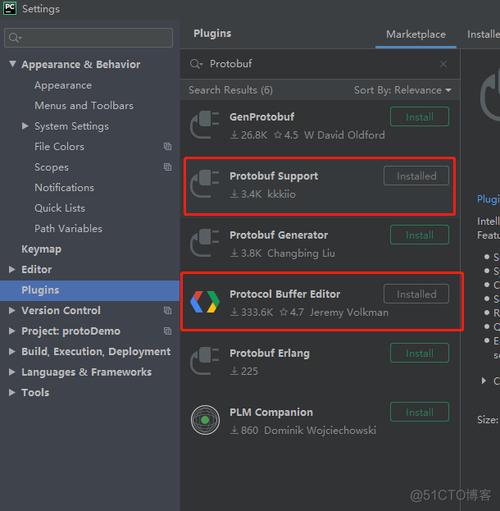Click the GenProtobuf plugin icon
This screenshot has width=500, height=511.
(x=205, y=125)
